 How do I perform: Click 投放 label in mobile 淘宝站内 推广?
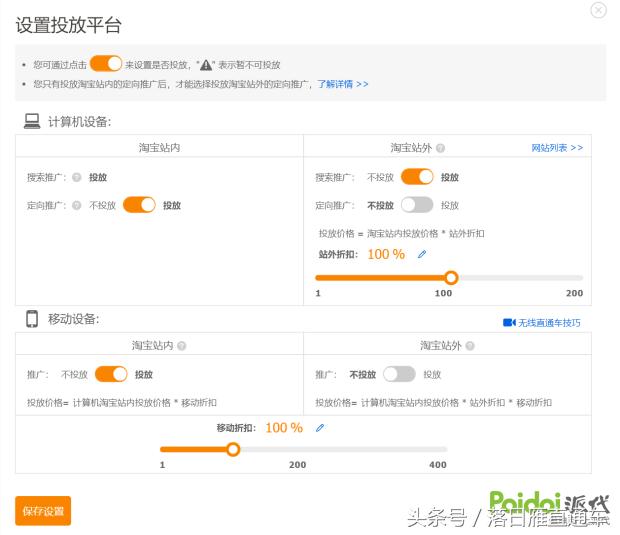[144, 374]
